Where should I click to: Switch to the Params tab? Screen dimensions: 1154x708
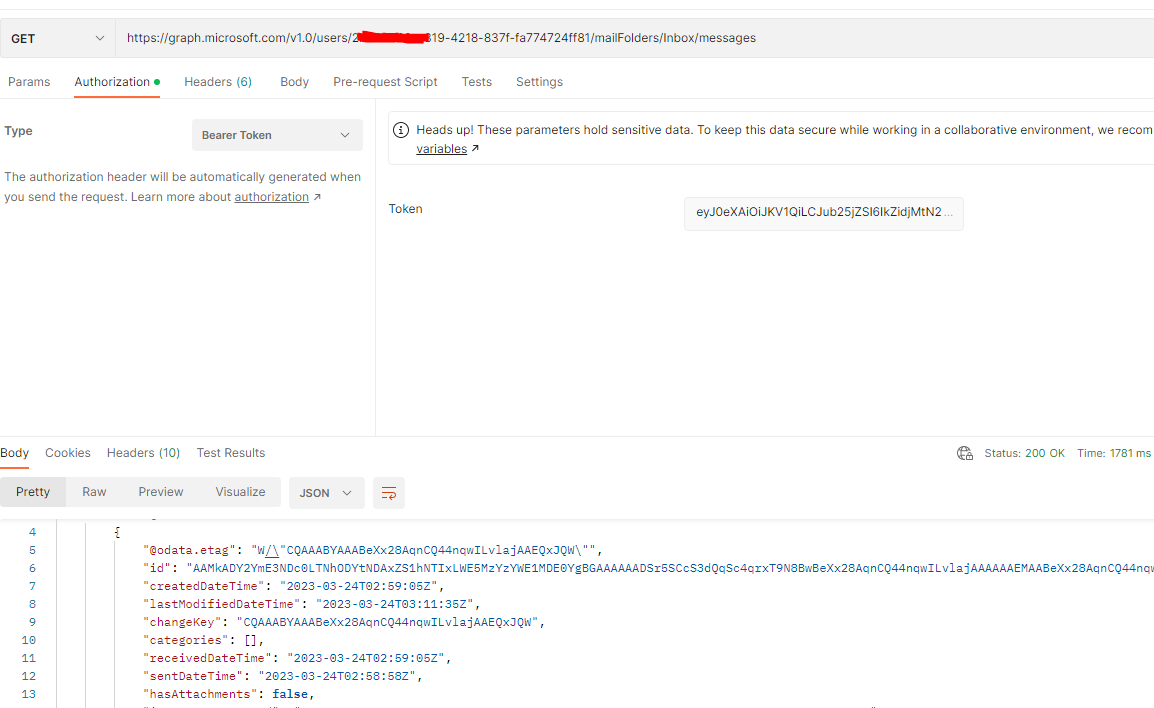(x=29, y=81)
